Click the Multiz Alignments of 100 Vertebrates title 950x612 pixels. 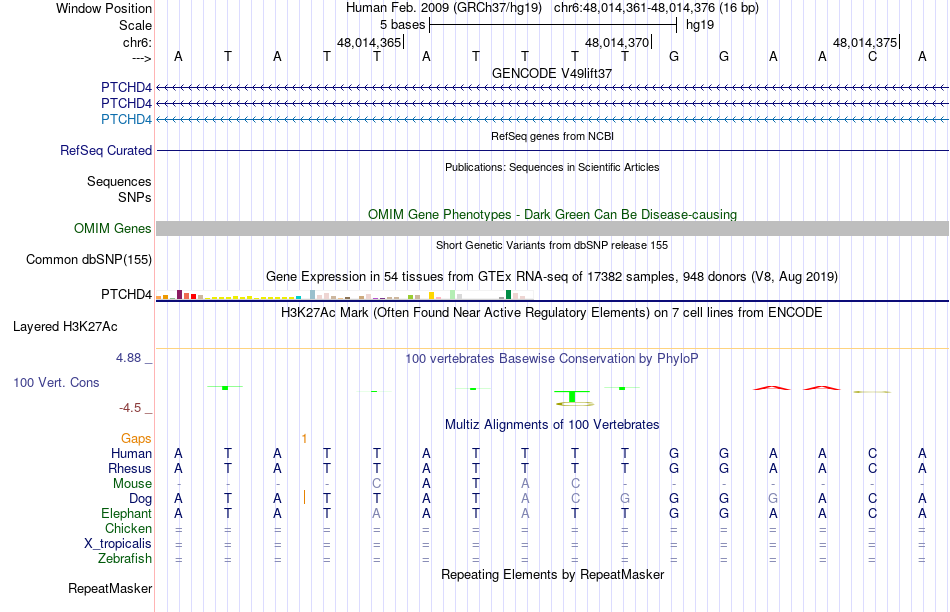(x=552, y=425)
